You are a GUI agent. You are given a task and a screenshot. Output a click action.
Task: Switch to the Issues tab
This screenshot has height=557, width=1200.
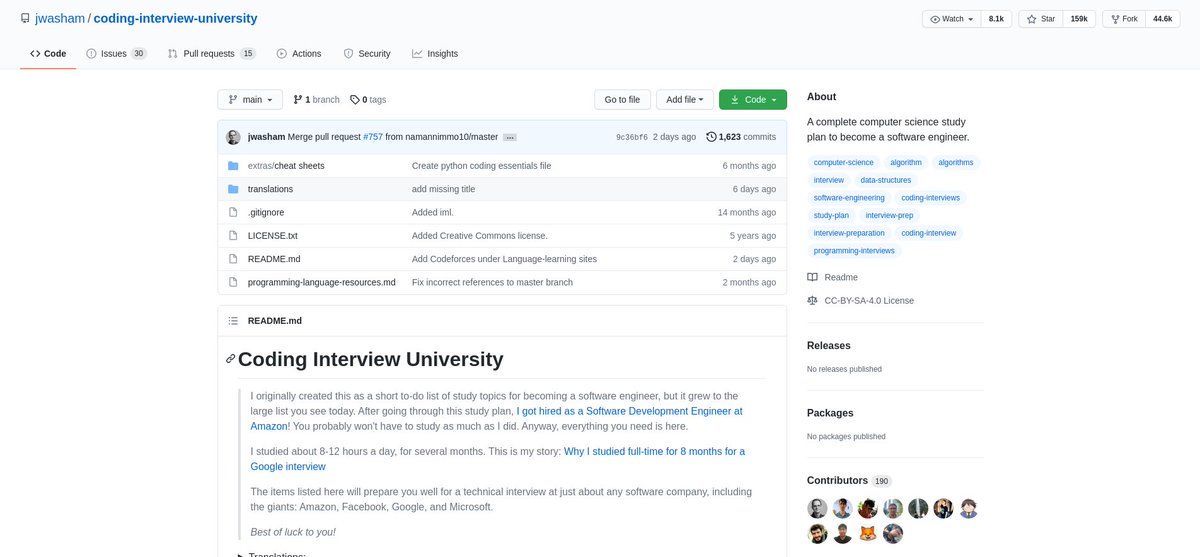(x=116, y=53)
